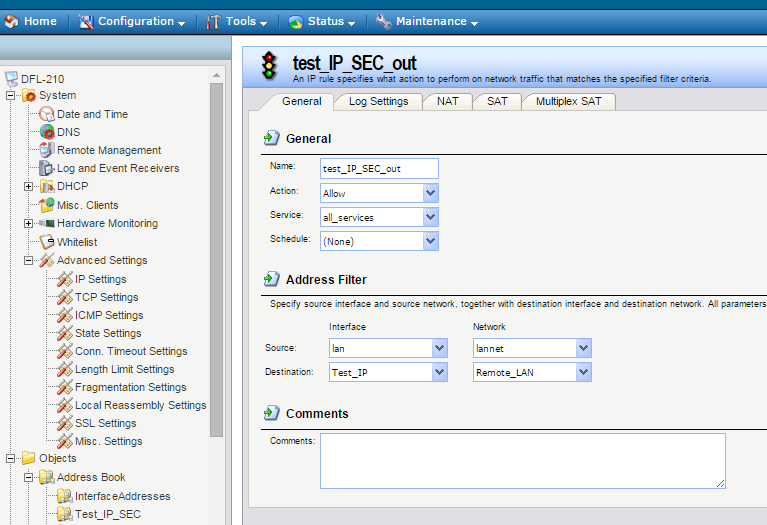Click the Log and Event Receivers icon
The height and width of the screenshot is (525, 767).
click(x=47, y=169)
